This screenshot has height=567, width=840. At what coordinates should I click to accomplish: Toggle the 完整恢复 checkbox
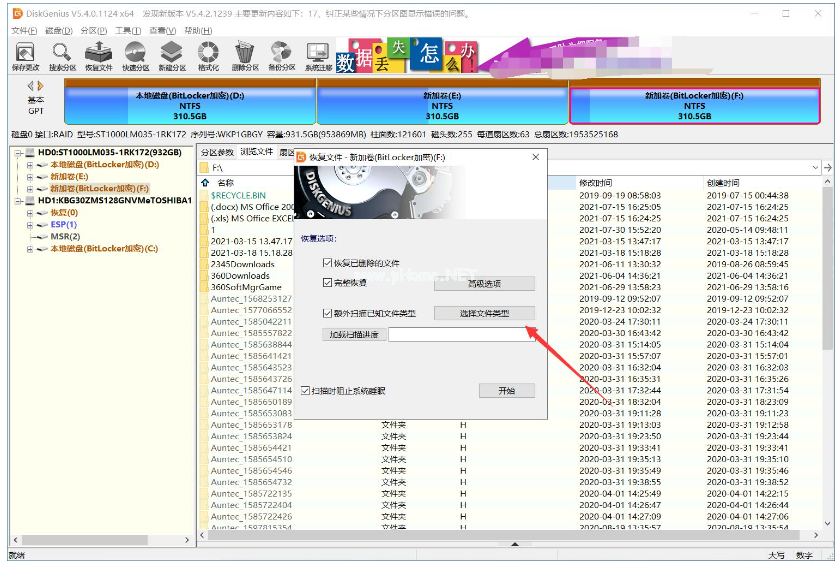pyautogui.click(x=328, y=283)
